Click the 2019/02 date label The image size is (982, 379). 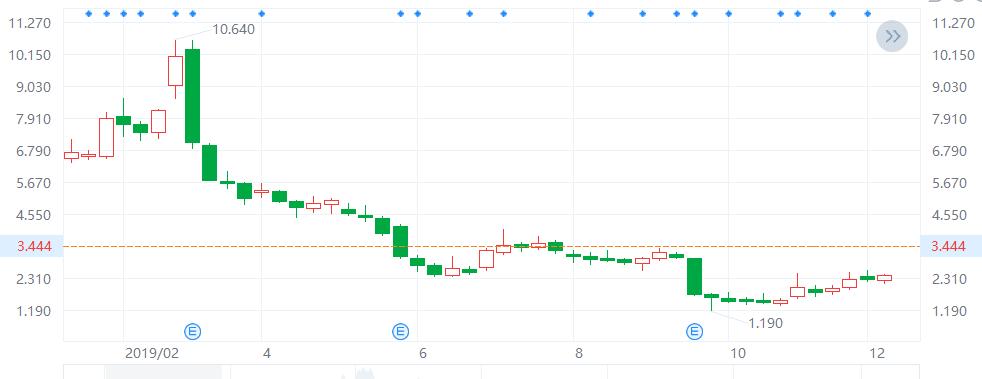(x=152, y=353)
